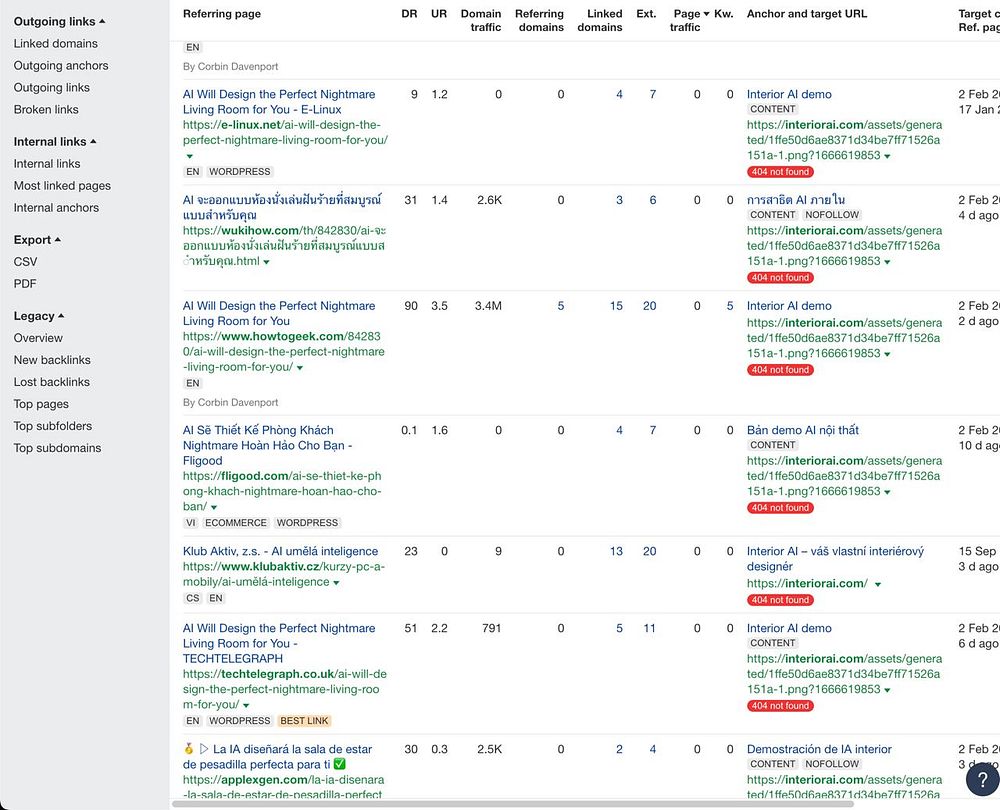Export the report as CSV
The image size is (1000, 810).
point(25,262)
